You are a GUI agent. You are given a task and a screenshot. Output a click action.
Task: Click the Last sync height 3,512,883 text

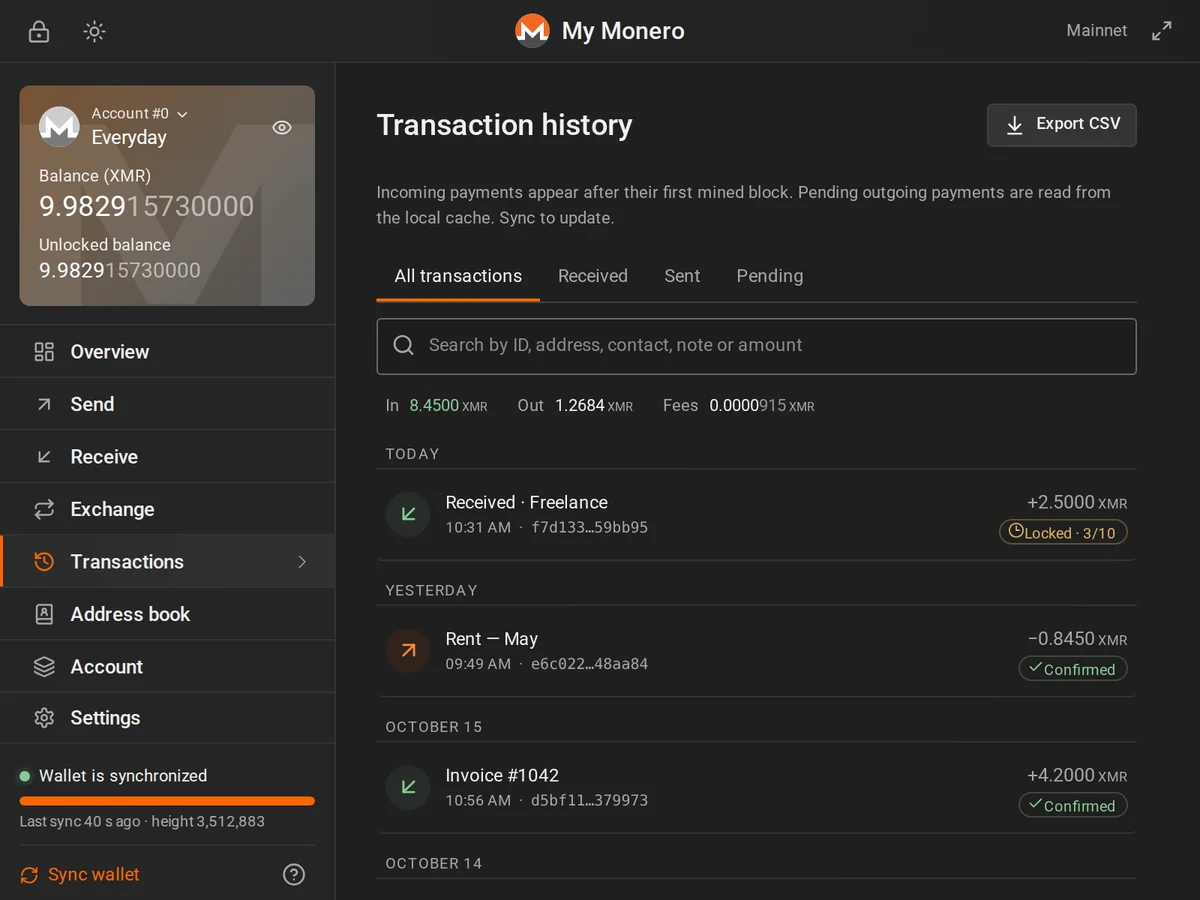142,822
